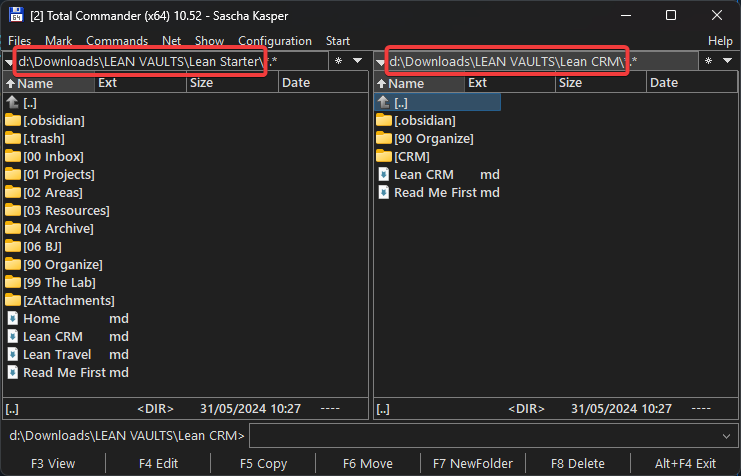Sort right panel by Date column
Viewport: 741px width, 476px height.
pyautogui.click(x=691, y=83)
